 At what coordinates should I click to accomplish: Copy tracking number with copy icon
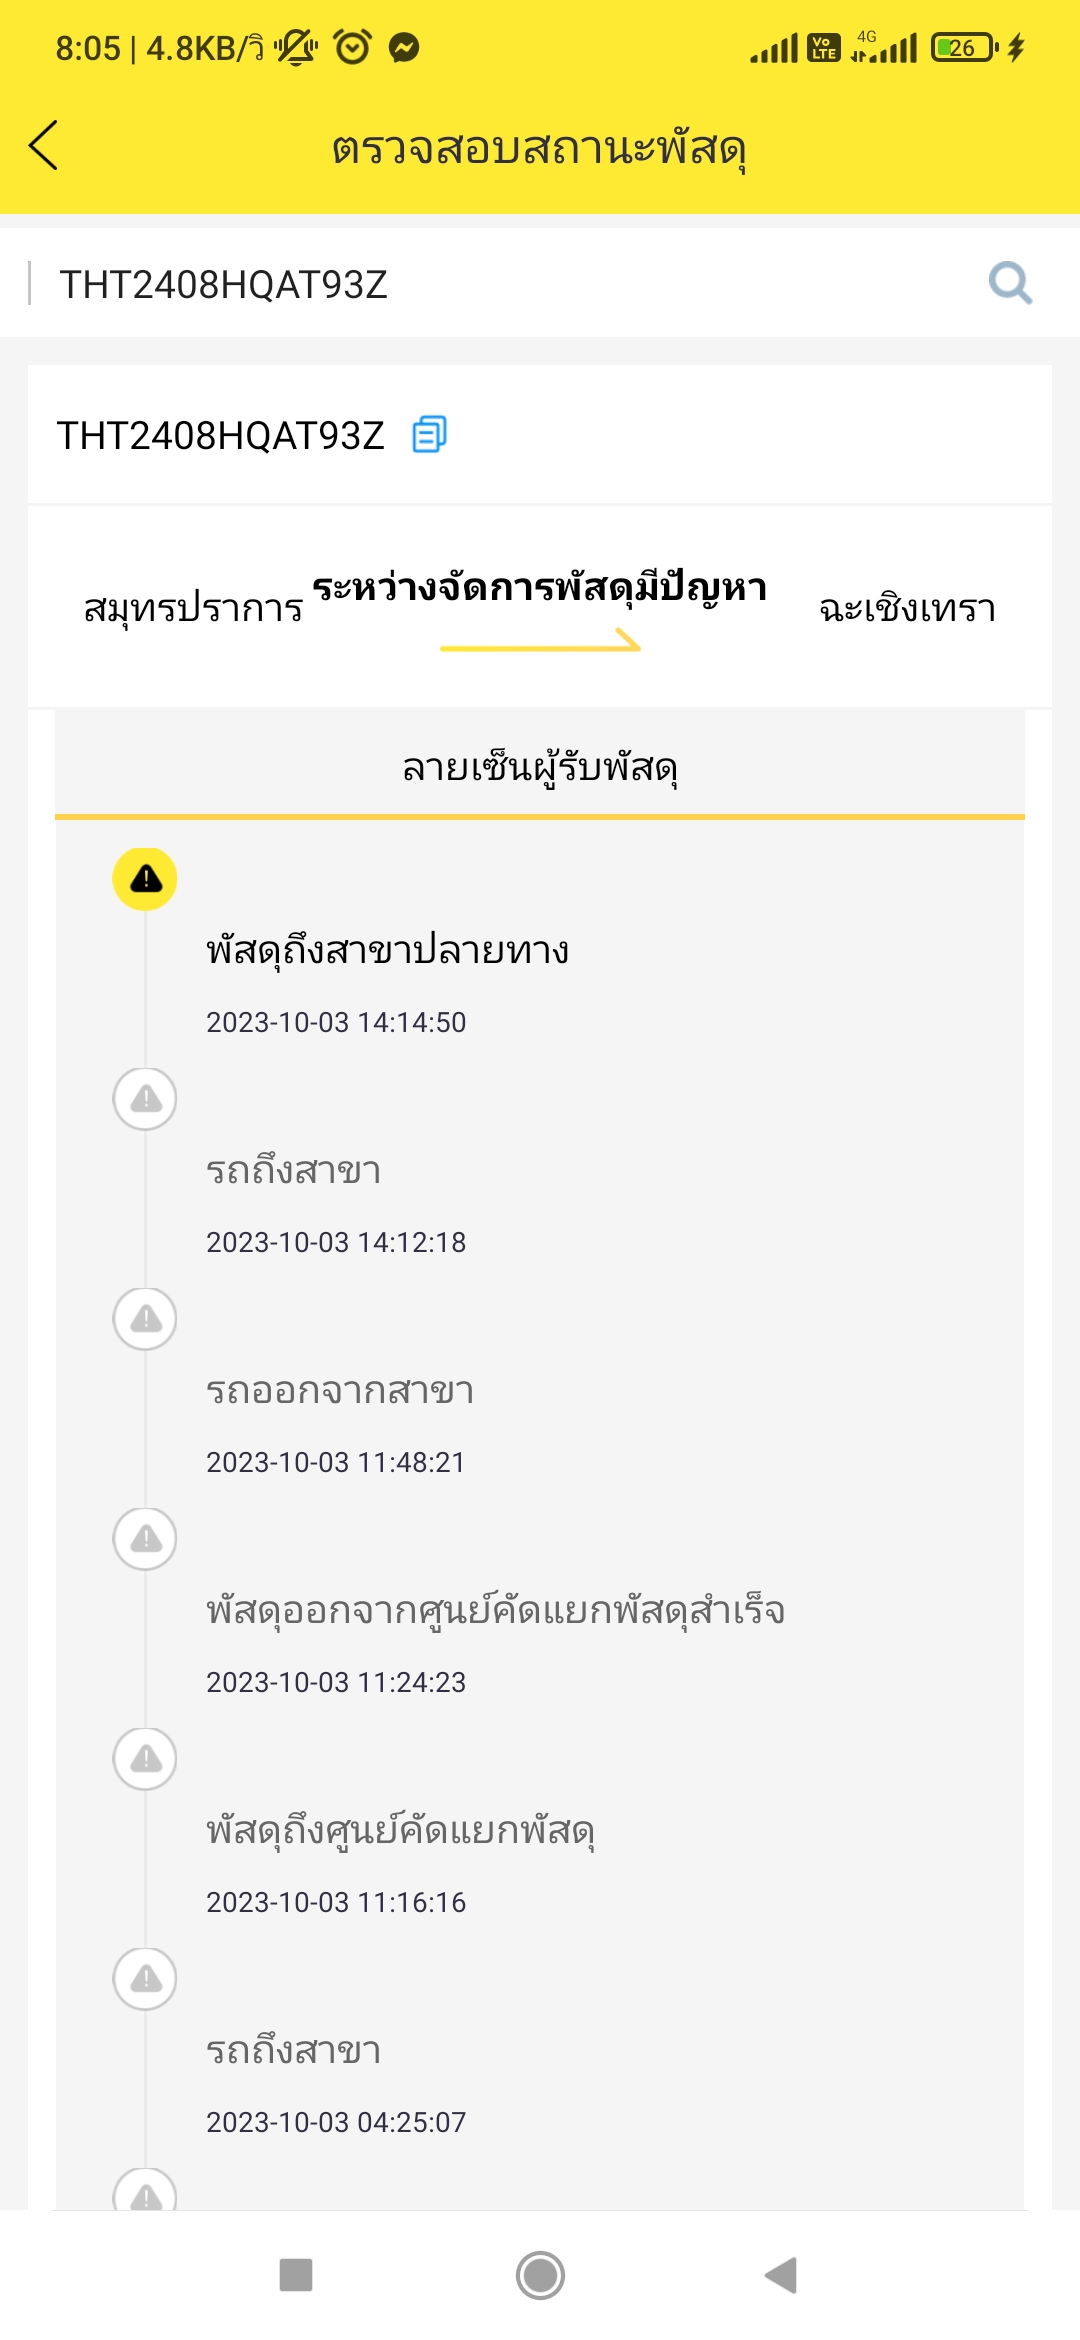click(x=429, y=435)
